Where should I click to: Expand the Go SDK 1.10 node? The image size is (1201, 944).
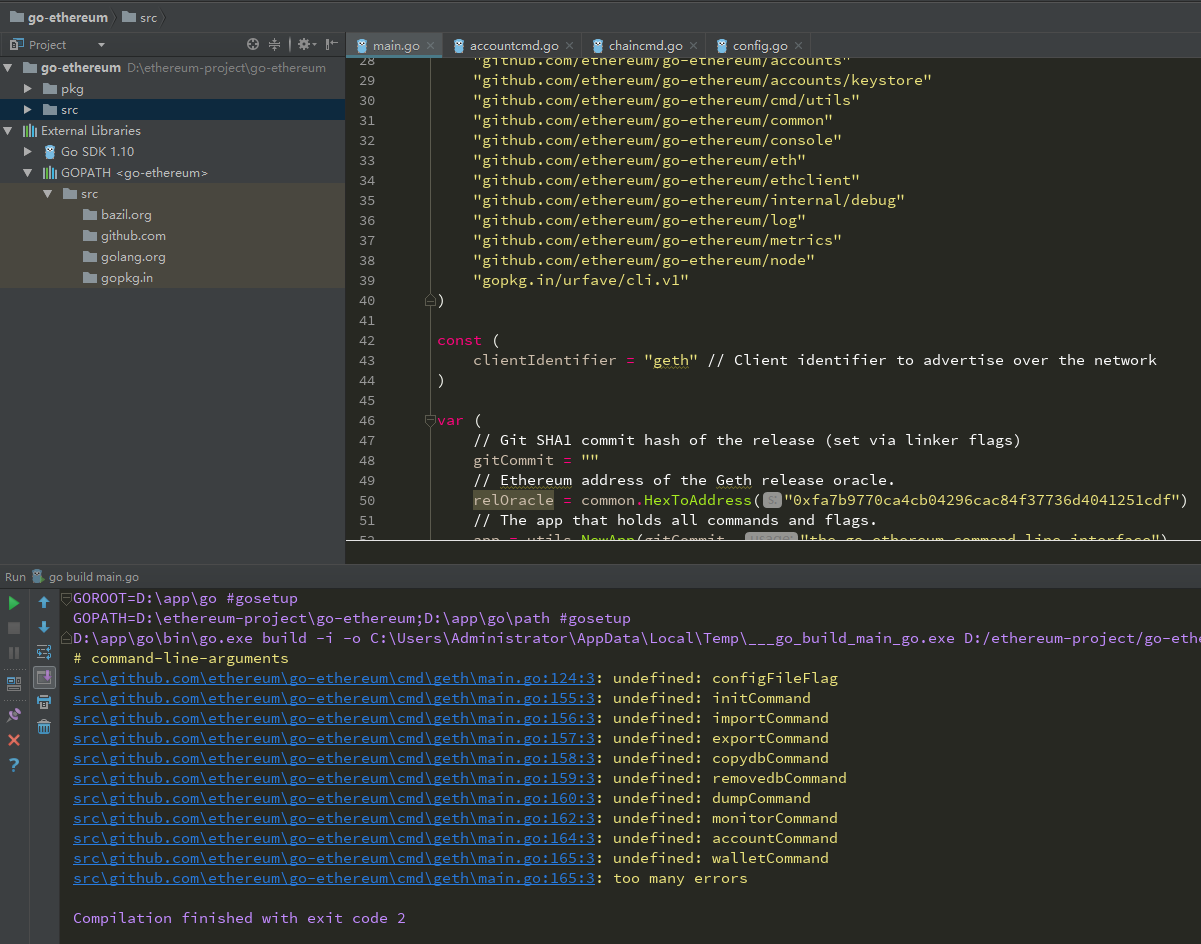pyautogui.click(x=29, y=152)
